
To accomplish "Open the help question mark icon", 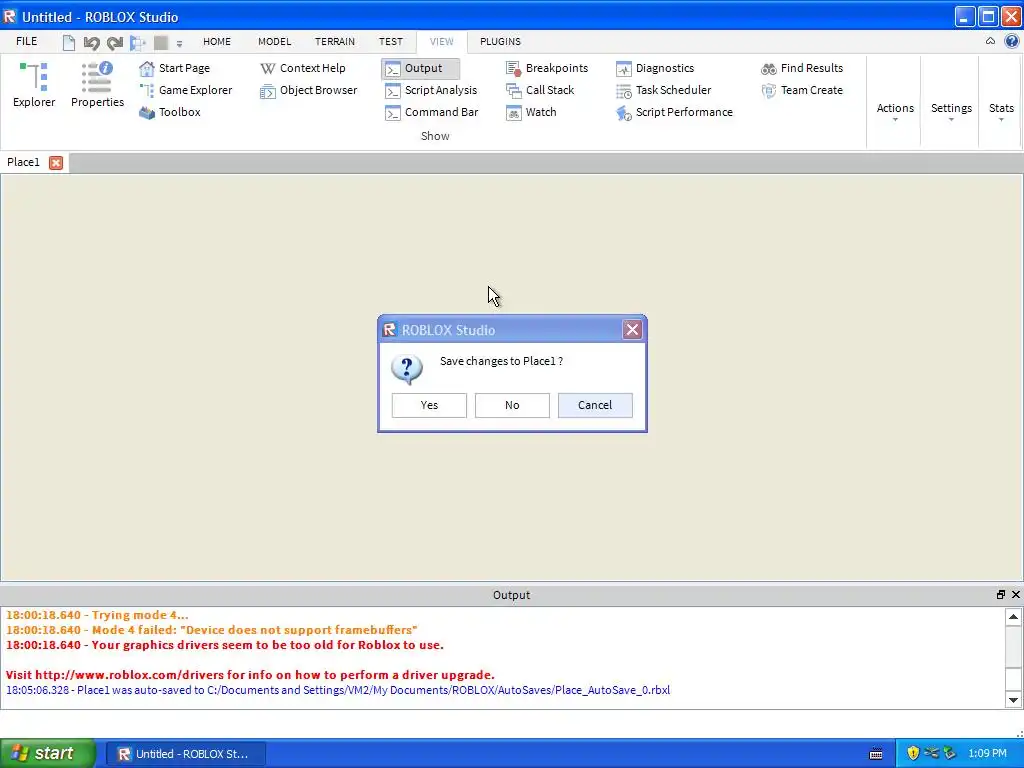I will click(1012, 41).
